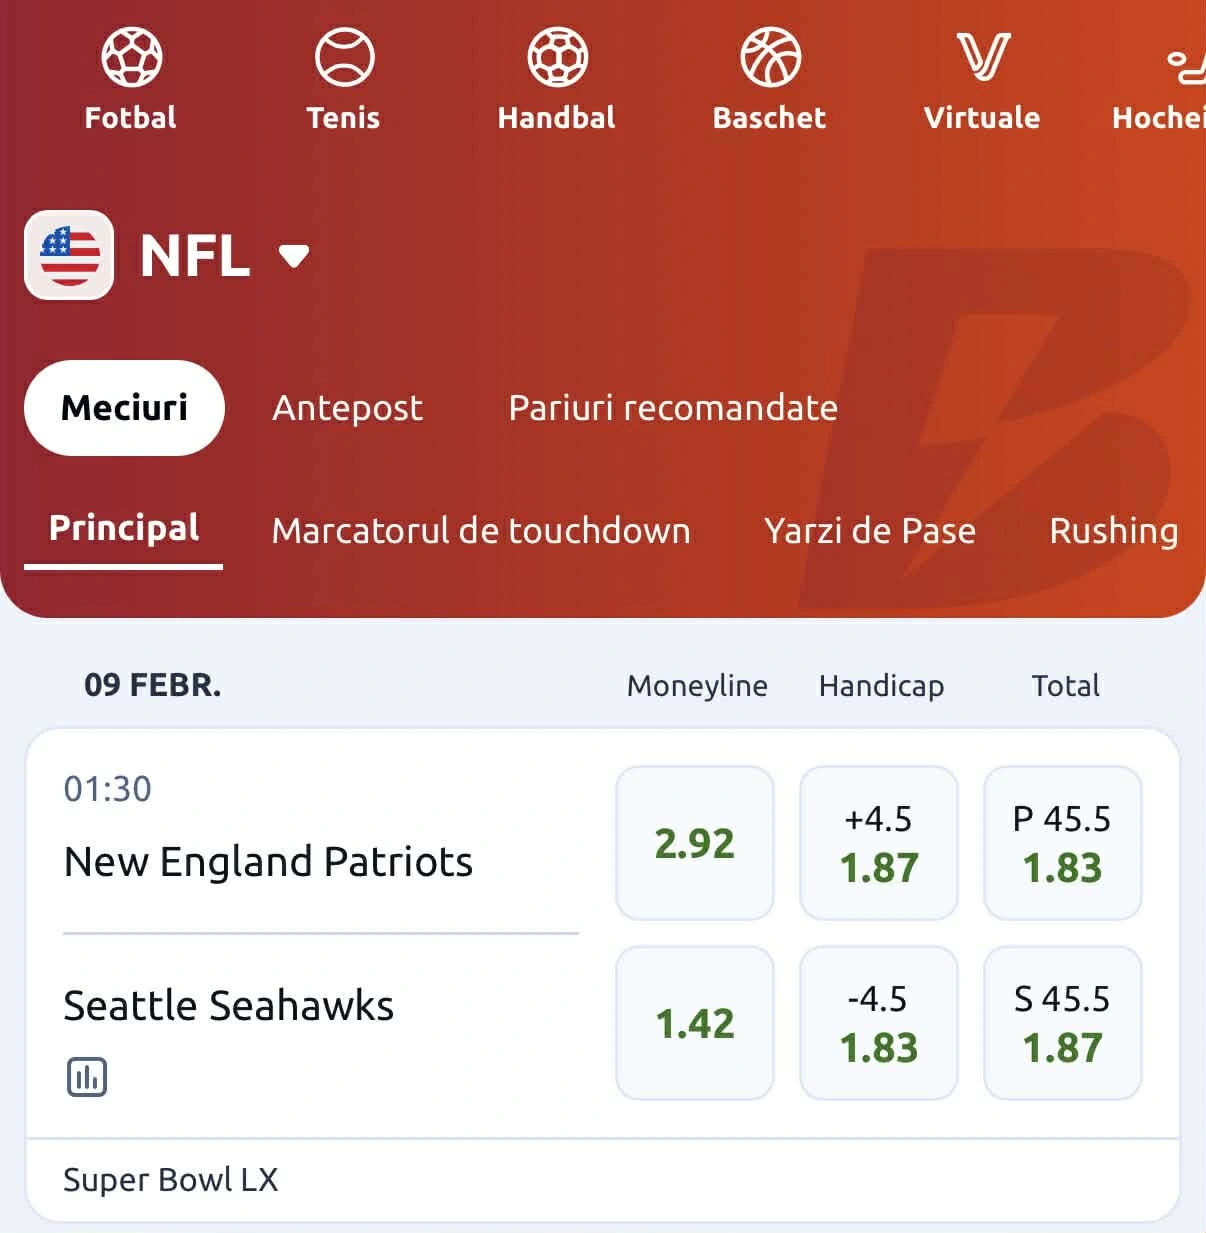The image size is (1206, 1233).
Task: Open match statistics for Seattle Seahawks
Action: (86, 1077)
